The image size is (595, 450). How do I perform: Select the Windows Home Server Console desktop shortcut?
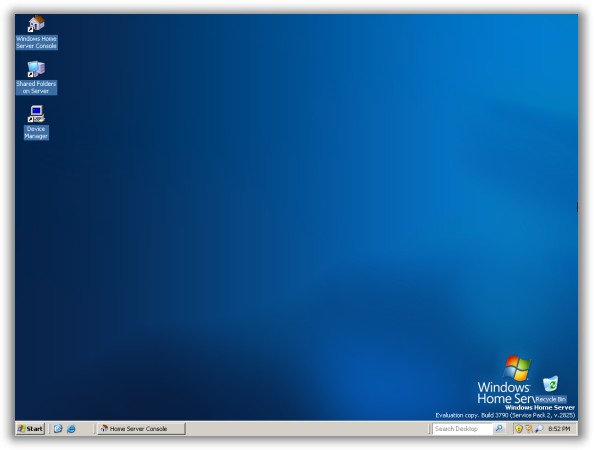click(36, 32)
